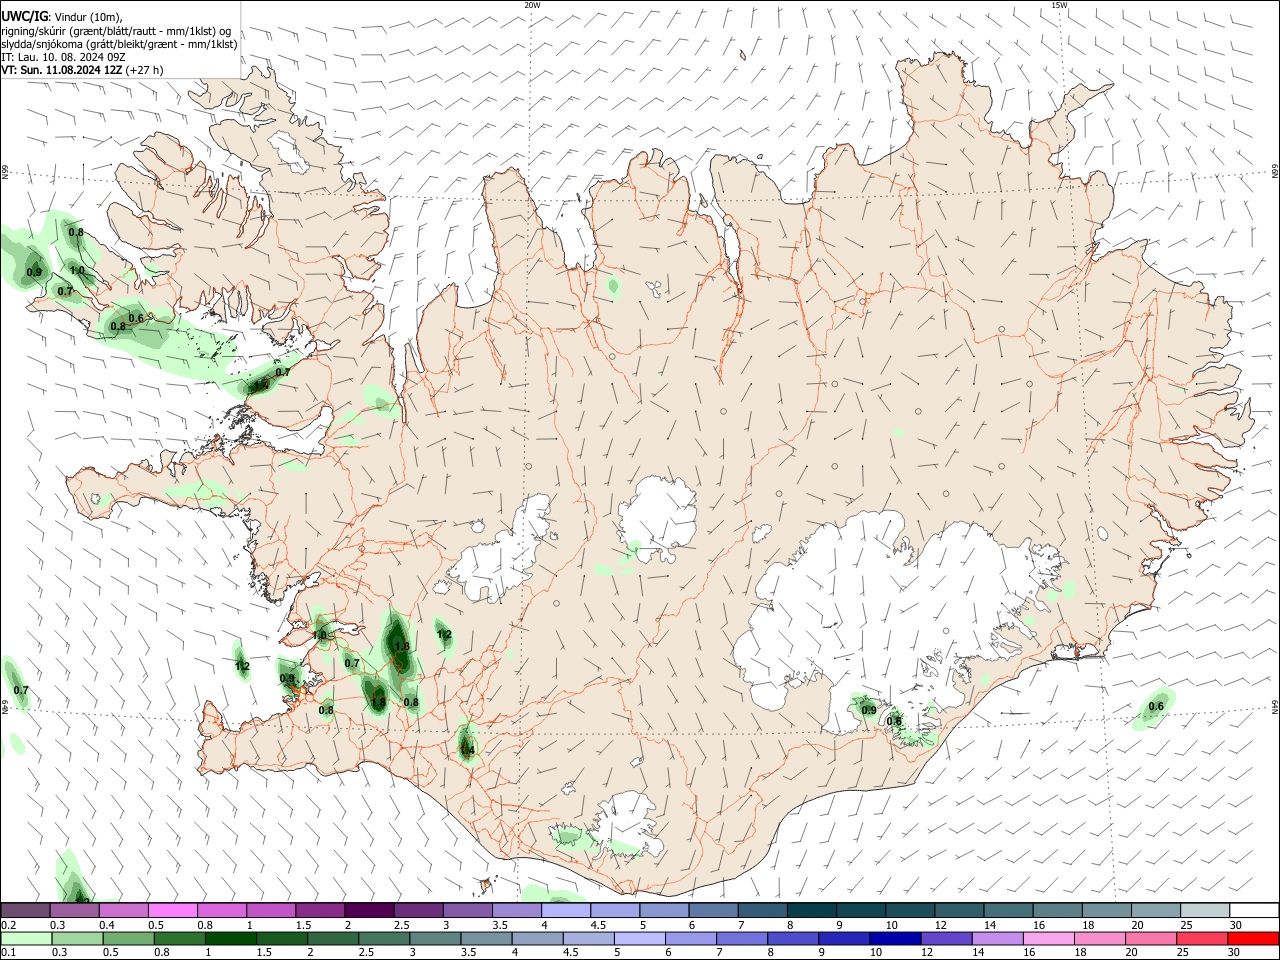The width and height of the screenshot is (1280, 960).
Task: Click the dark mauve 0.2 swatch, top legend row
Action: (x=25, y=910)
